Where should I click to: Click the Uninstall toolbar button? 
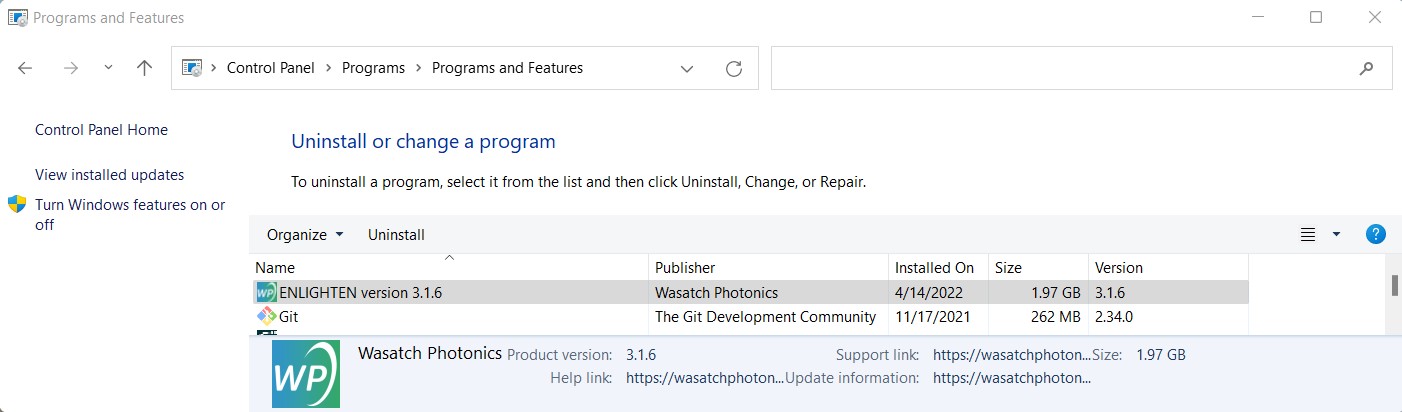(396, 235)
